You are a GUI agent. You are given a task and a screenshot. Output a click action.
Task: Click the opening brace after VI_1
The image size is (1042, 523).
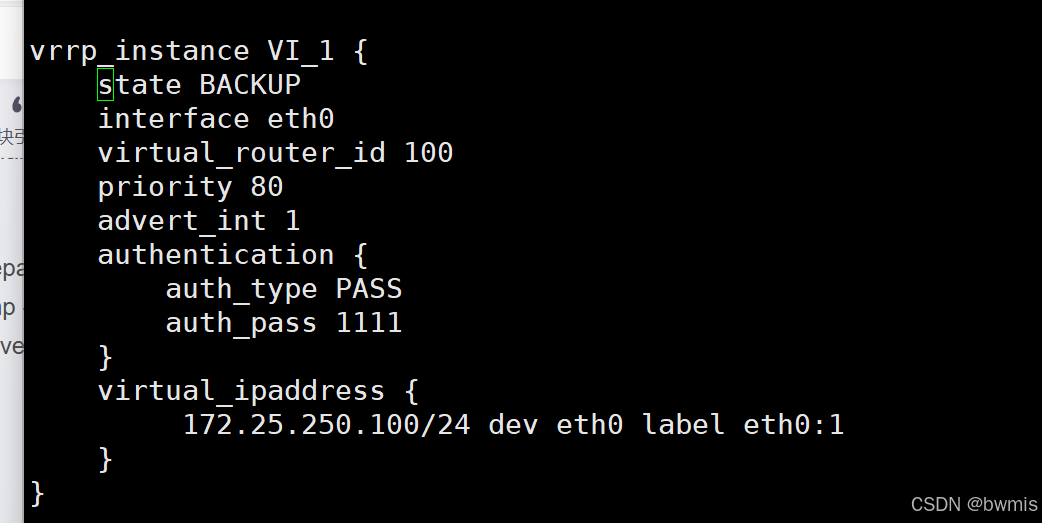pyautogui.click(x=360, y=51)
